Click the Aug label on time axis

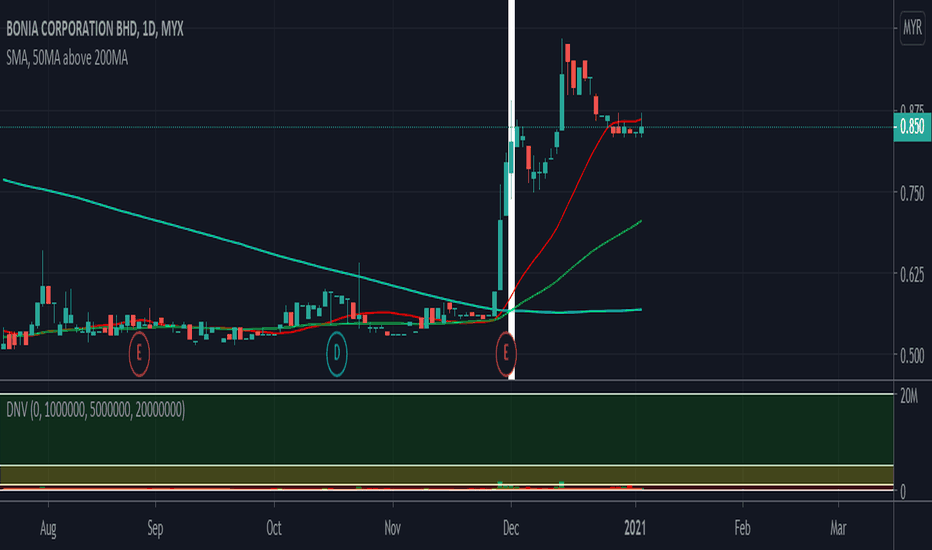[x=48, y=528]
